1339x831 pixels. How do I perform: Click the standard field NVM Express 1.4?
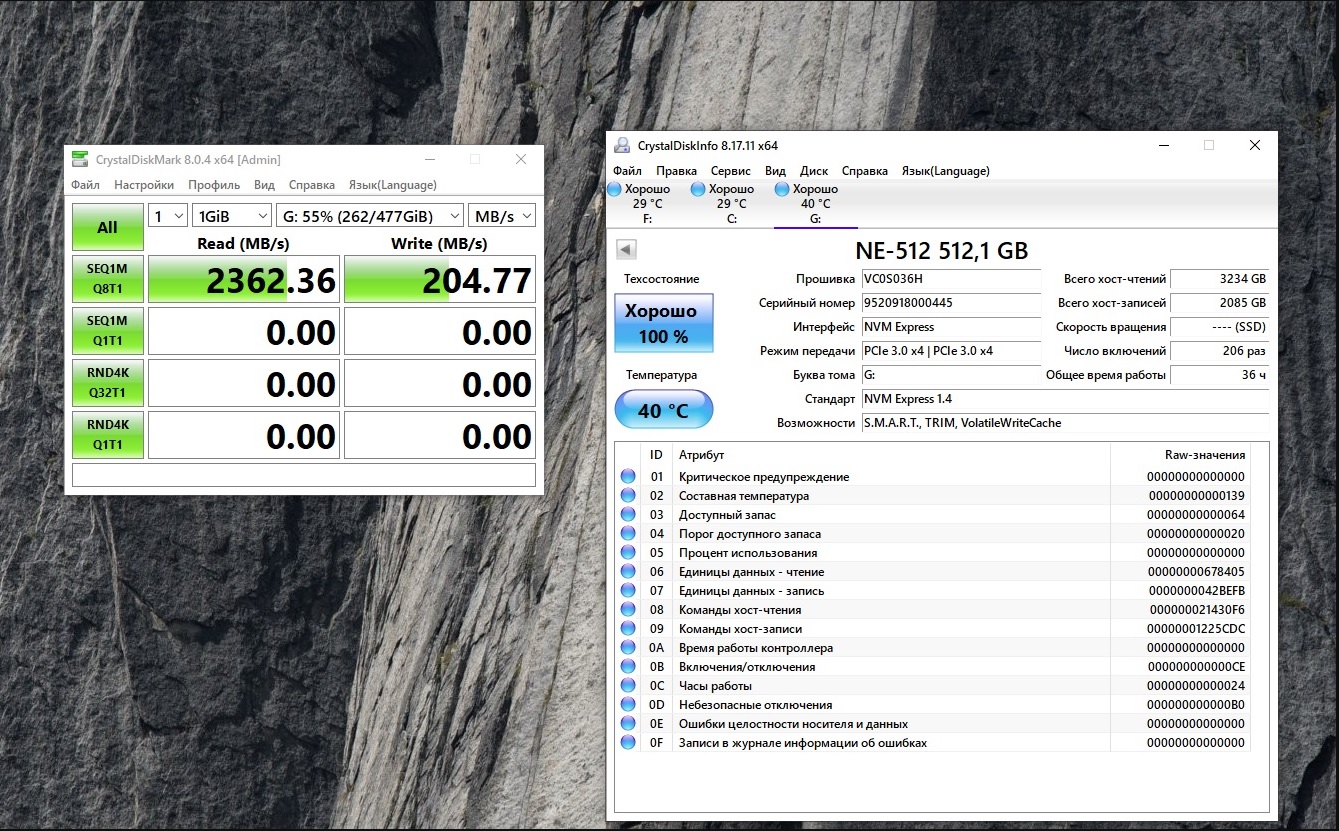pos(1065,399)
